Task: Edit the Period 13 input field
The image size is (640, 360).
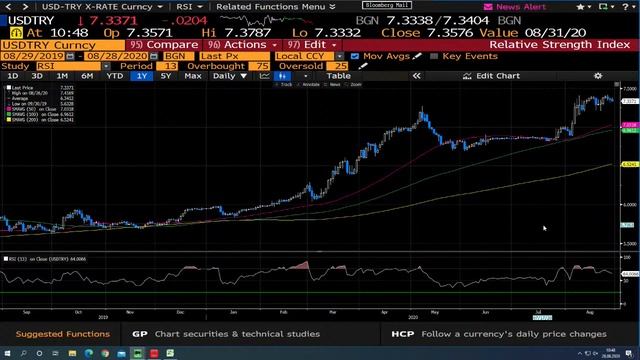Action: [167, 66]
